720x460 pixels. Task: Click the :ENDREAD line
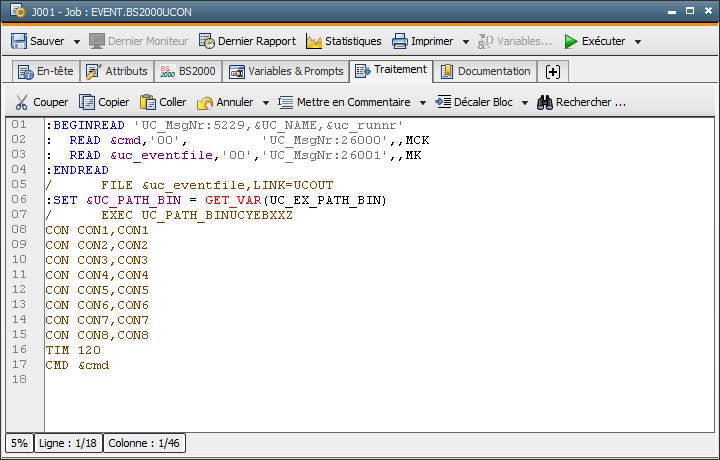pyautogui.click(x=77, y=170)
